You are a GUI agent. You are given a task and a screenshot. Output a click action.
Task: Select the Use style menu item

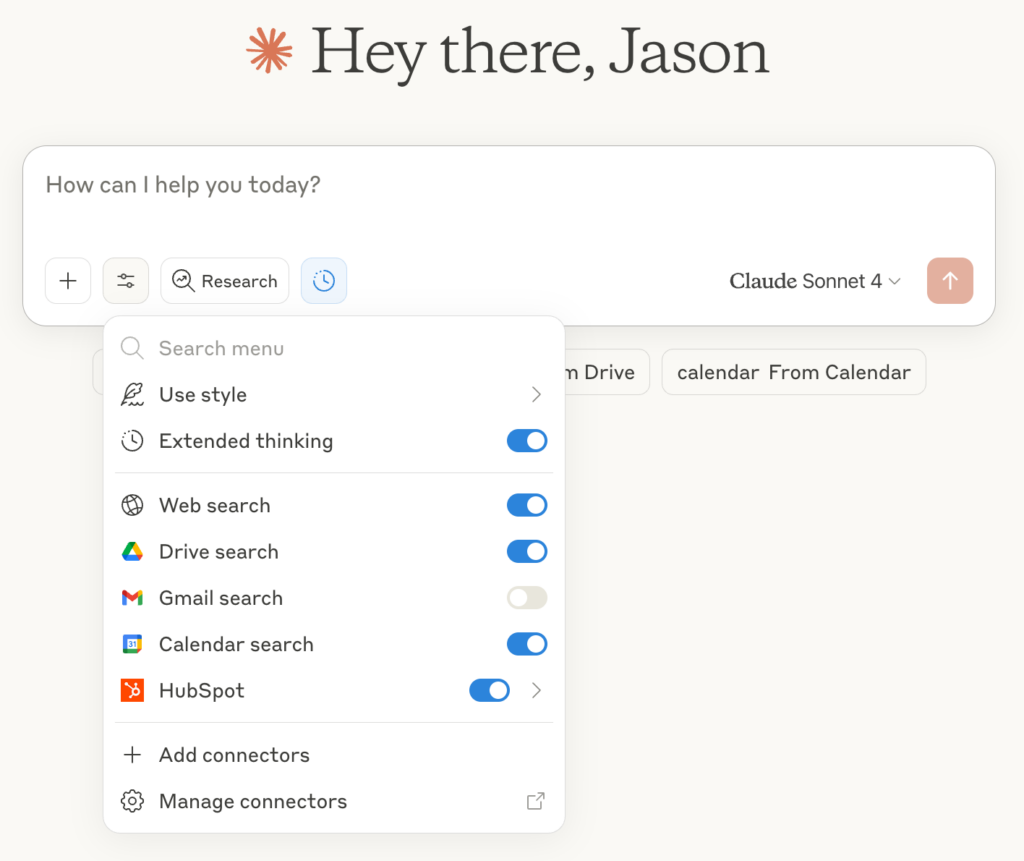point(334,395)
